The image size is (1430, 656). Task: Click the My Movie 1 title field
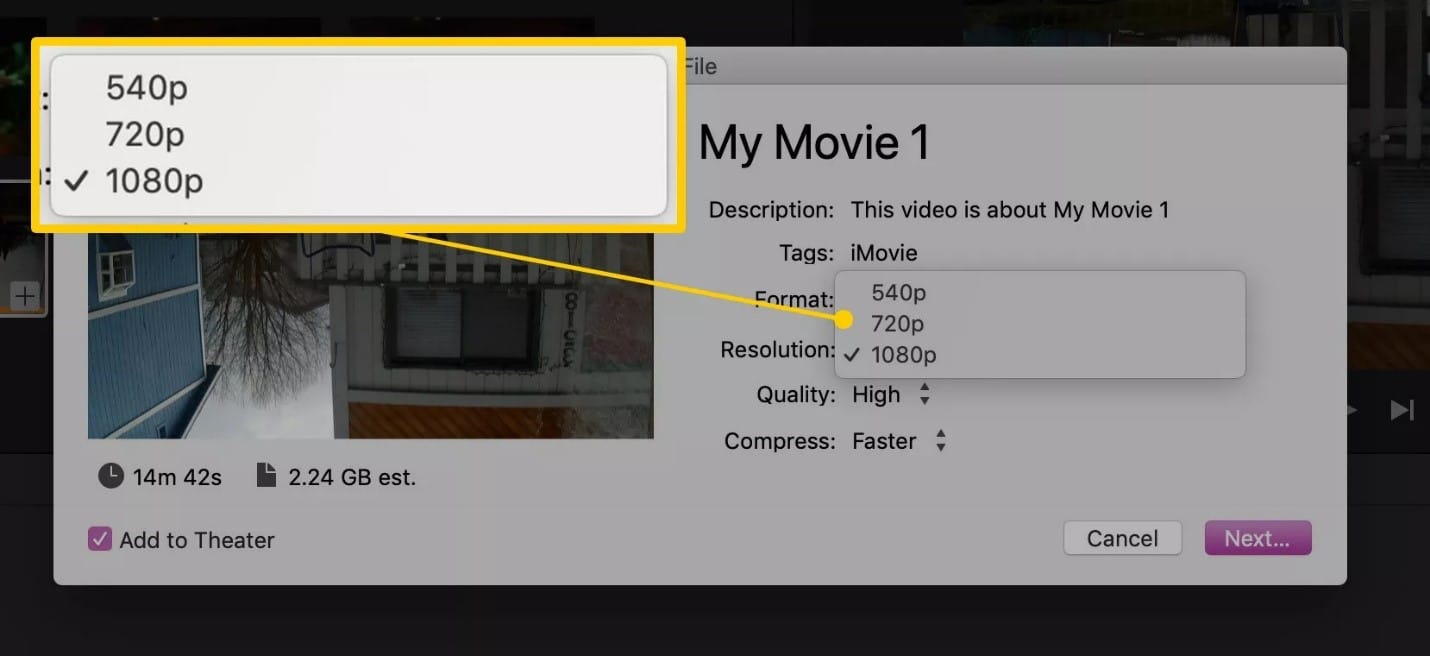(x=815, y=142)
